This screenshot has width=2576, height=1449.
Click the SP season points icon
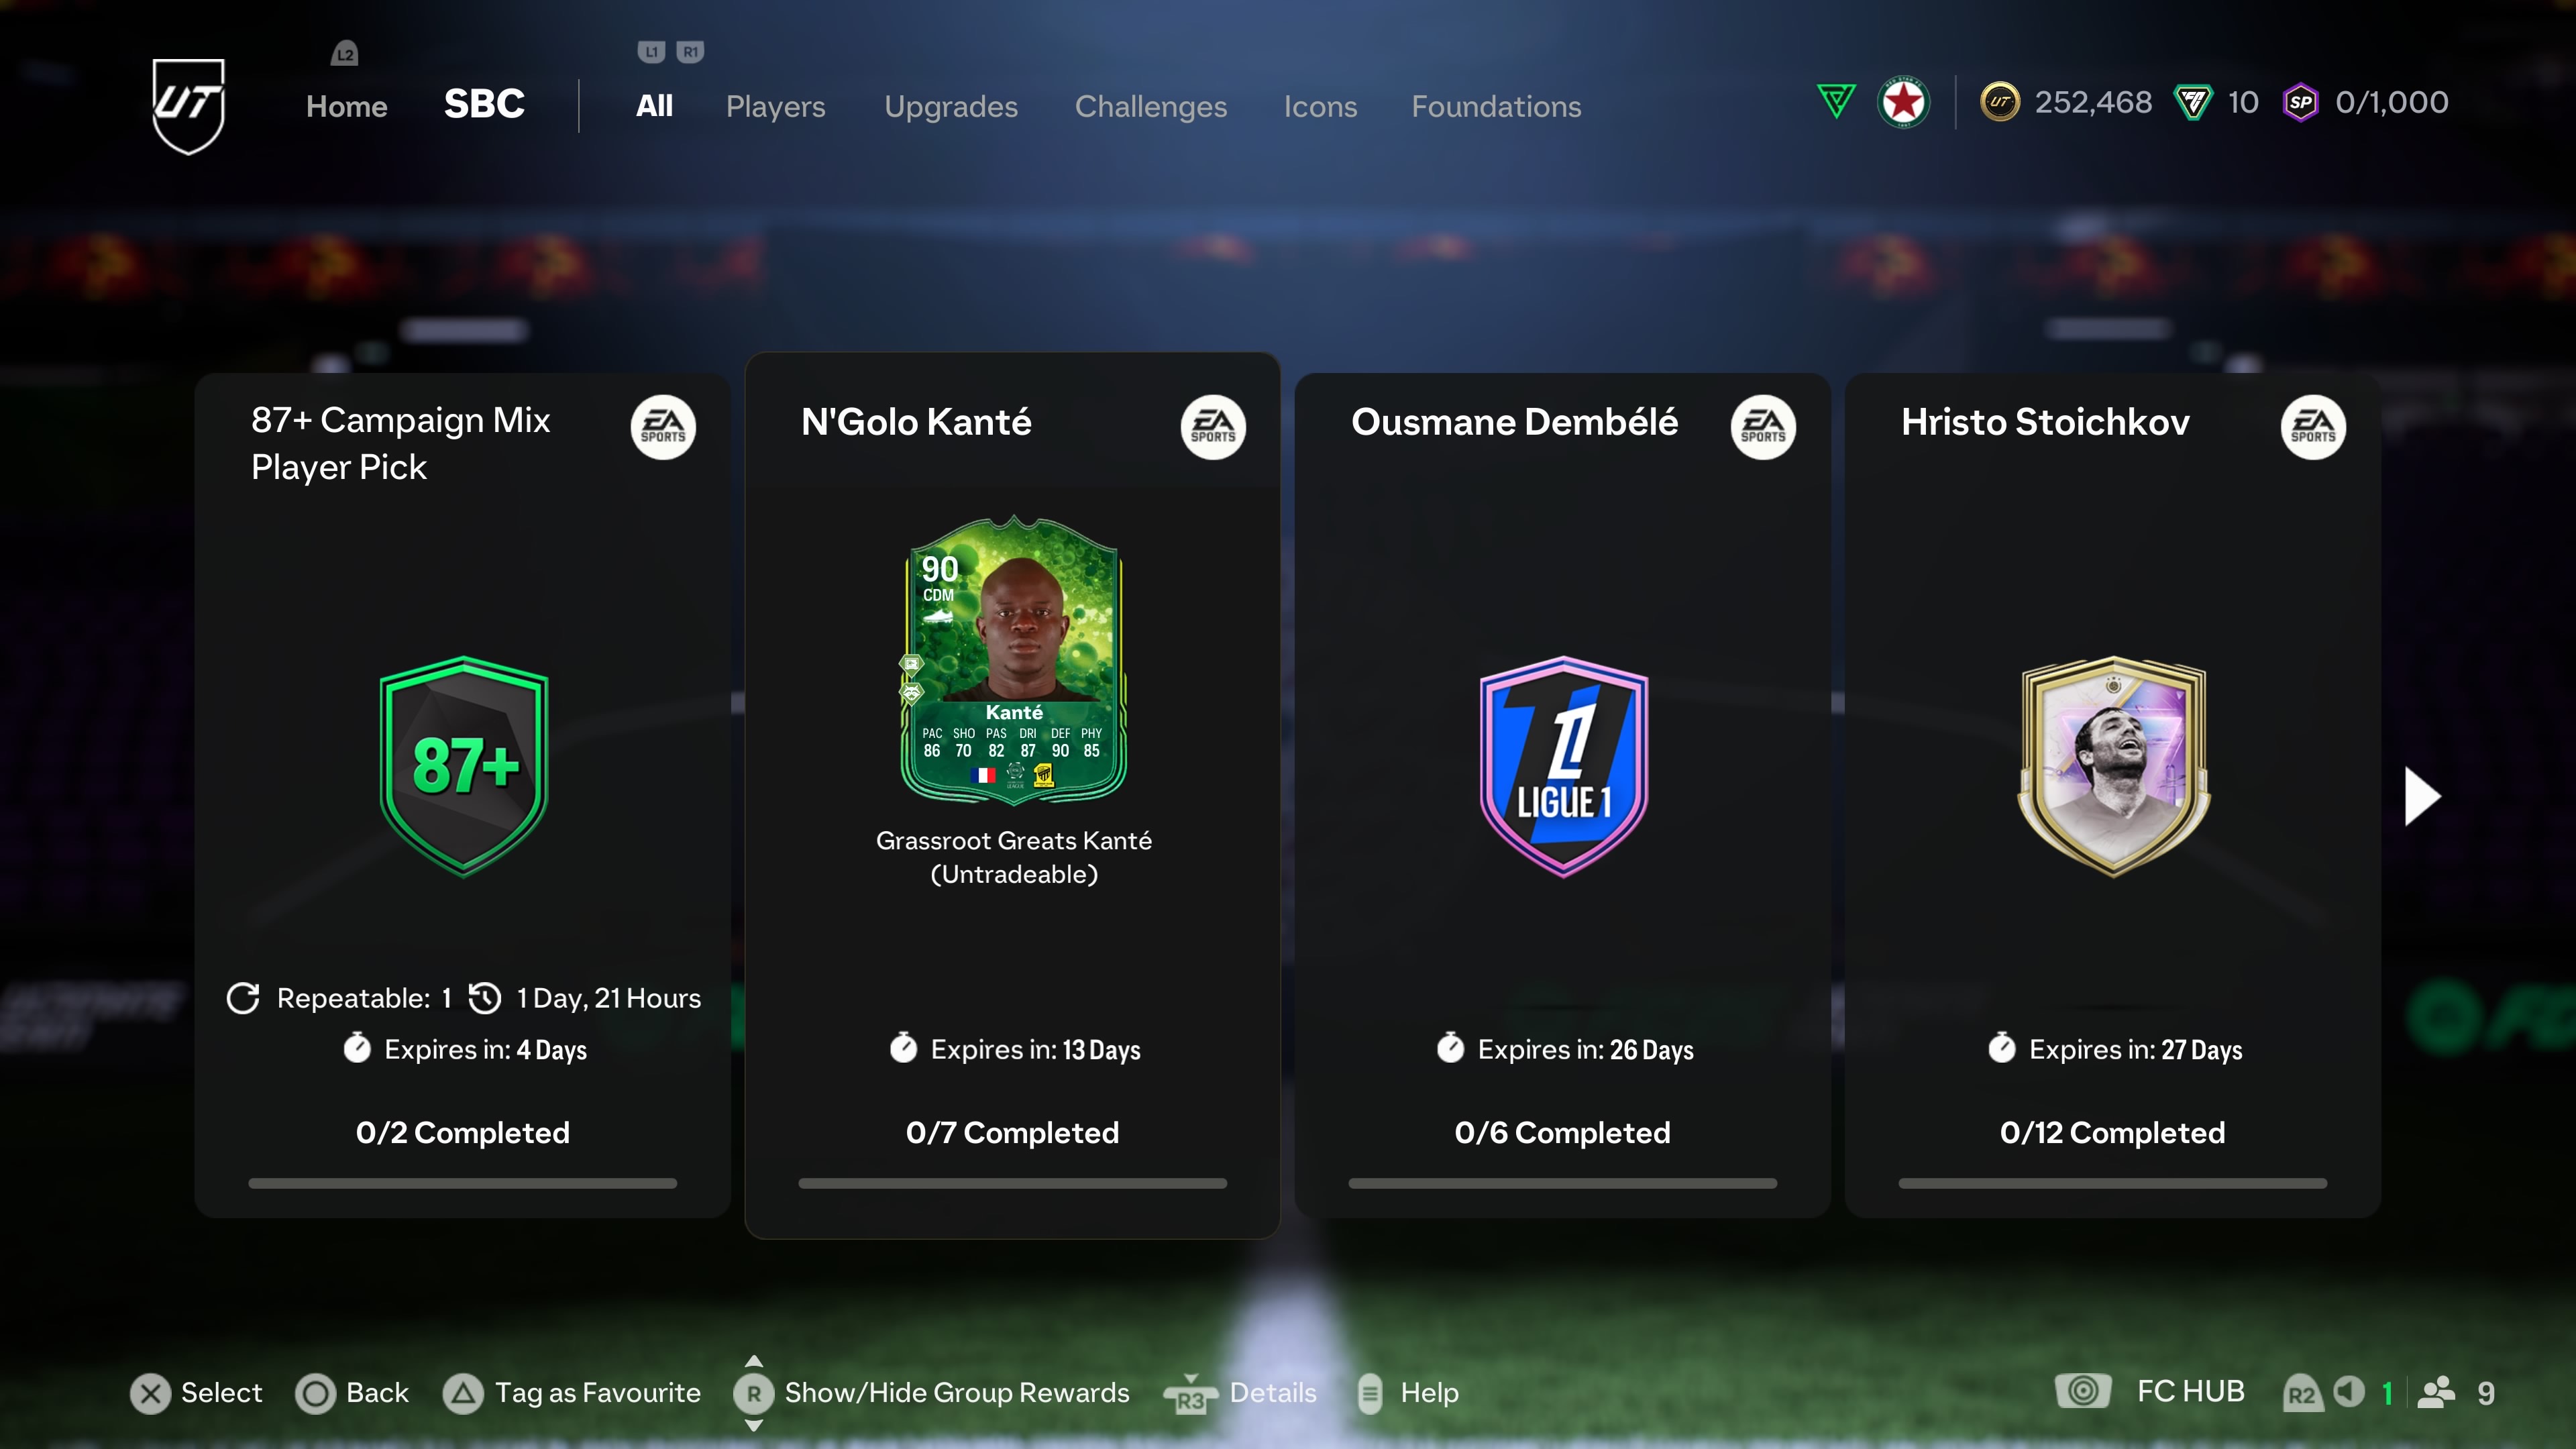point(2301,102)
